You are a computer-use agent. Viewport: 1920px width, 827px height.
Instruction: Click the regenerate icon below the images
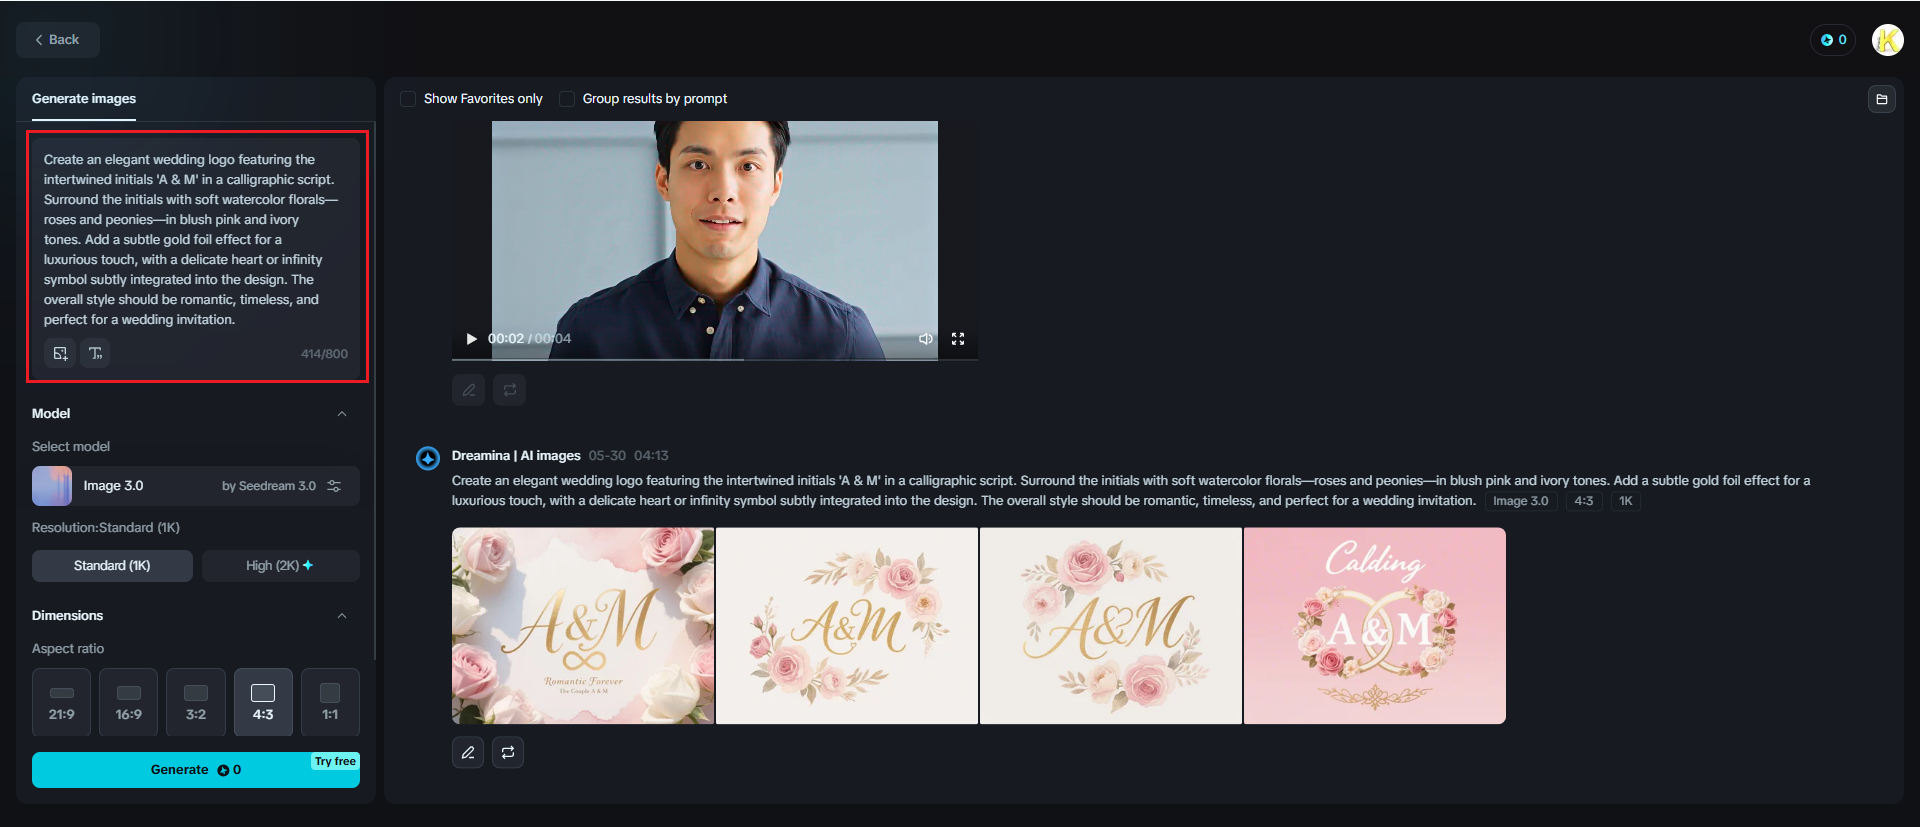pyautogui.click(x=508, y=752)
